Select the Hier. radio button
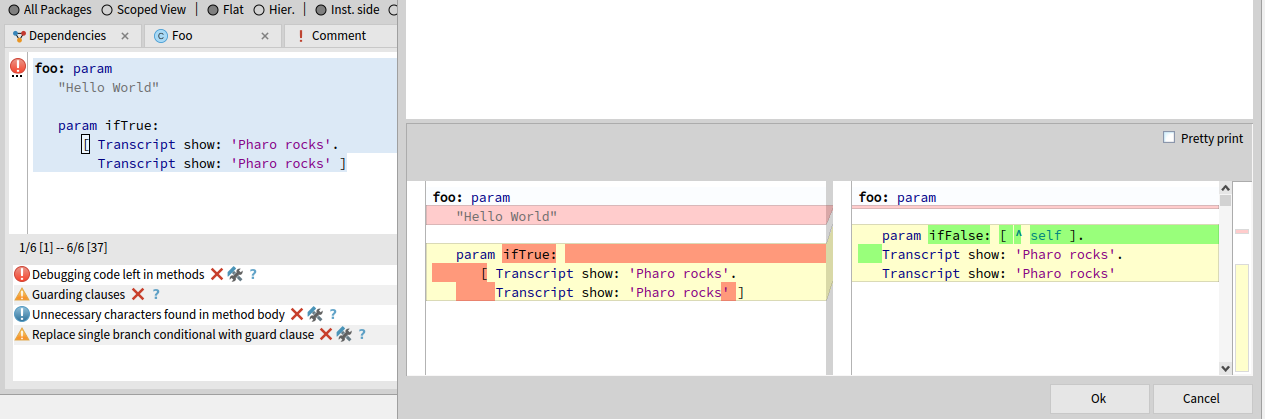 [x=259, y=10]
